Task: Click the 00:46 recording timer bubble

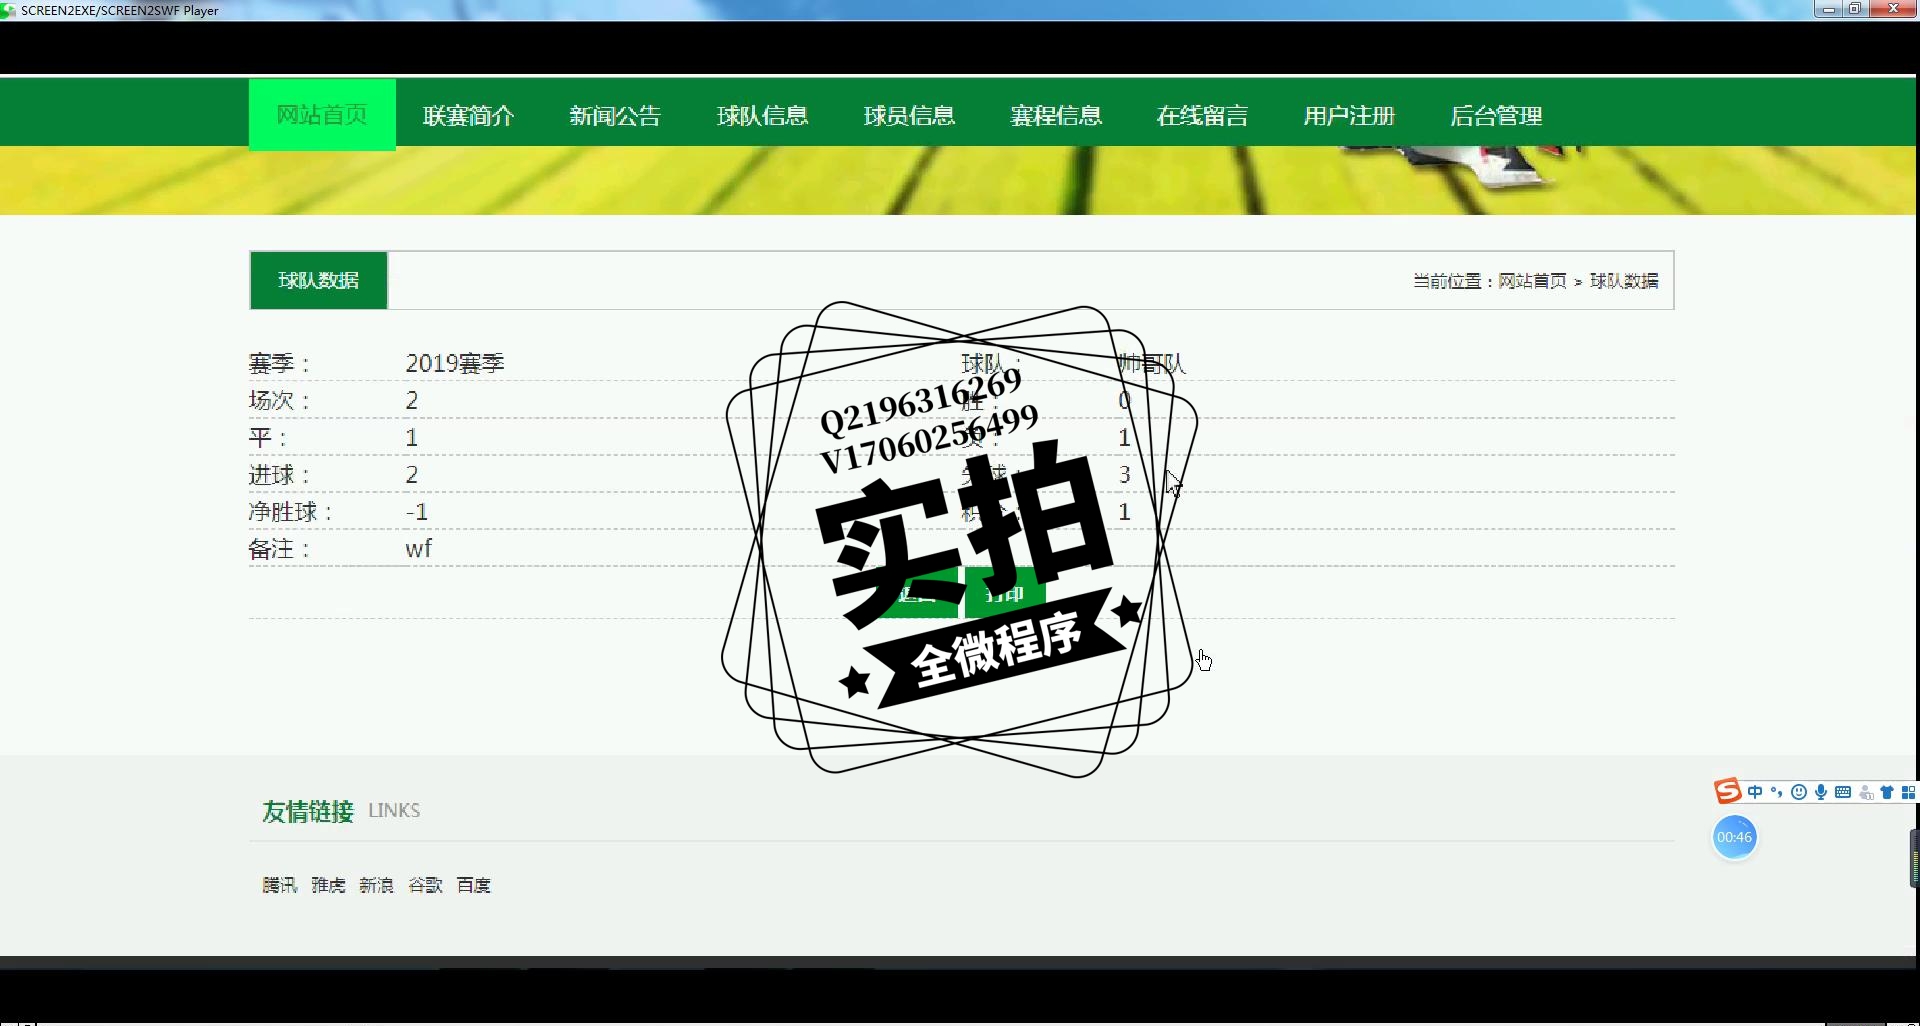Action: [1735, 837]
